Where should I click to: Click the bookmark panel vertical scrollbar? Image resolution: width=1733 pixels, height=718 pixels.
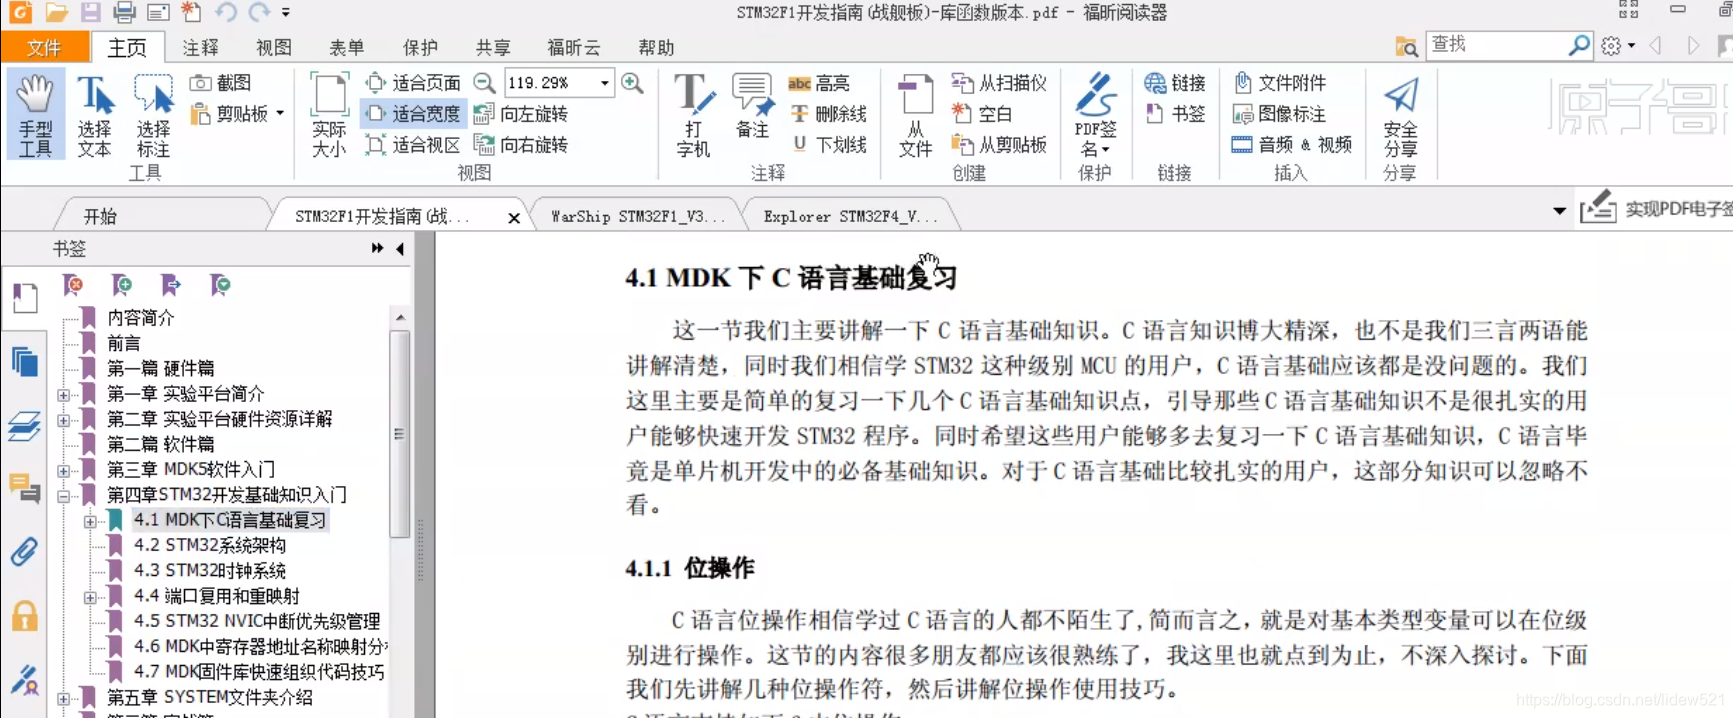pyautogui.click(x=400, y=435)
